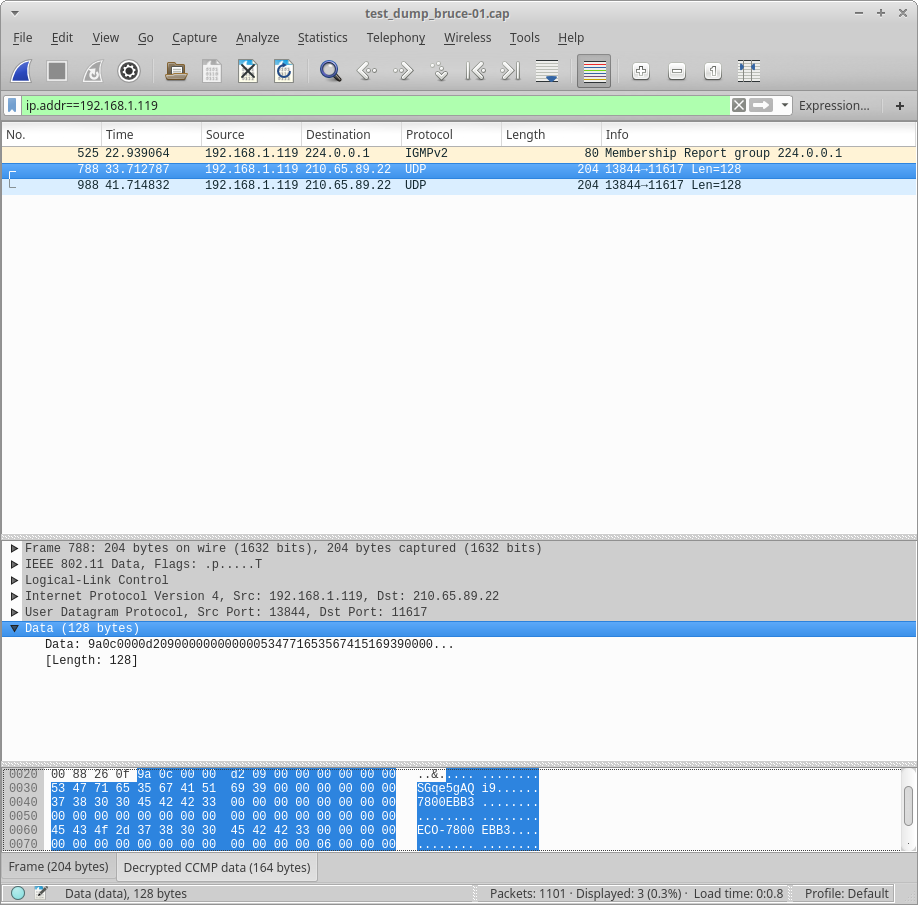Zoom in the main window text

coord(641,71)
